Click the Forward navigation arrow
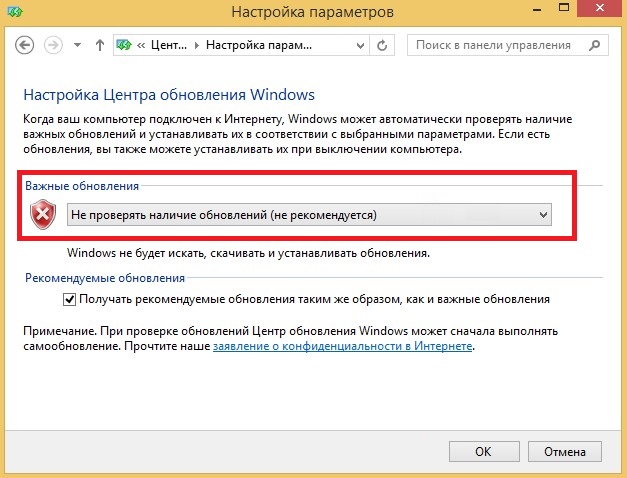This screenshot has width=627, height=478. 53,45
